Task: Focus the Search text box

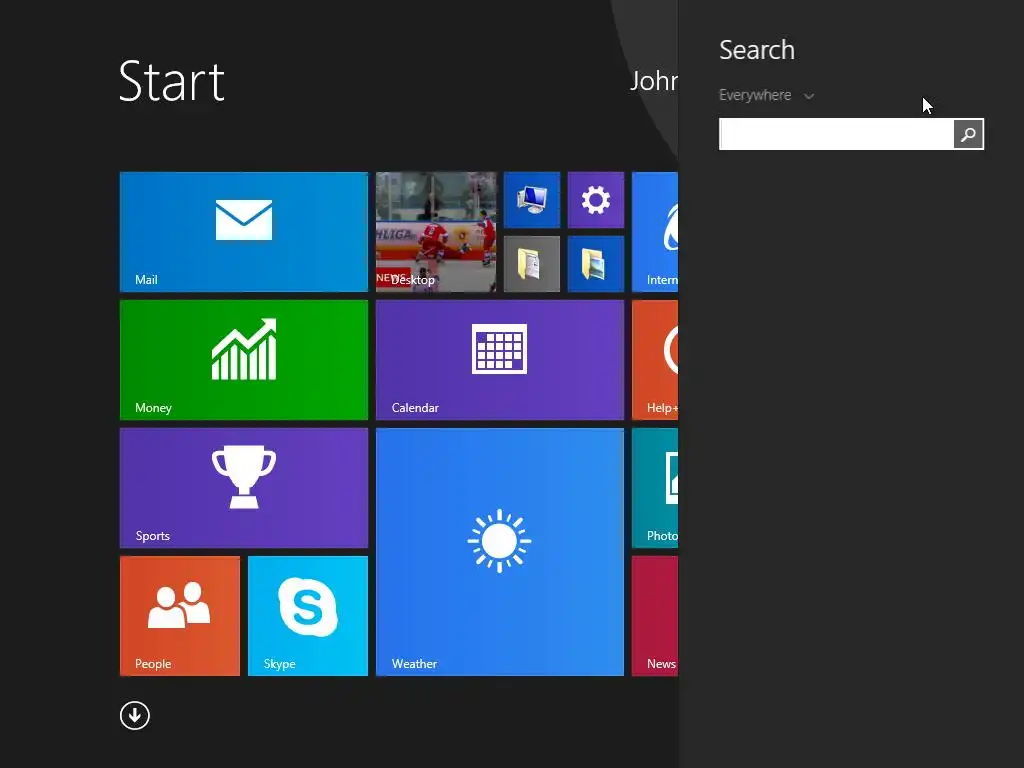Action: pyautogui.click(x=836, y=134)
